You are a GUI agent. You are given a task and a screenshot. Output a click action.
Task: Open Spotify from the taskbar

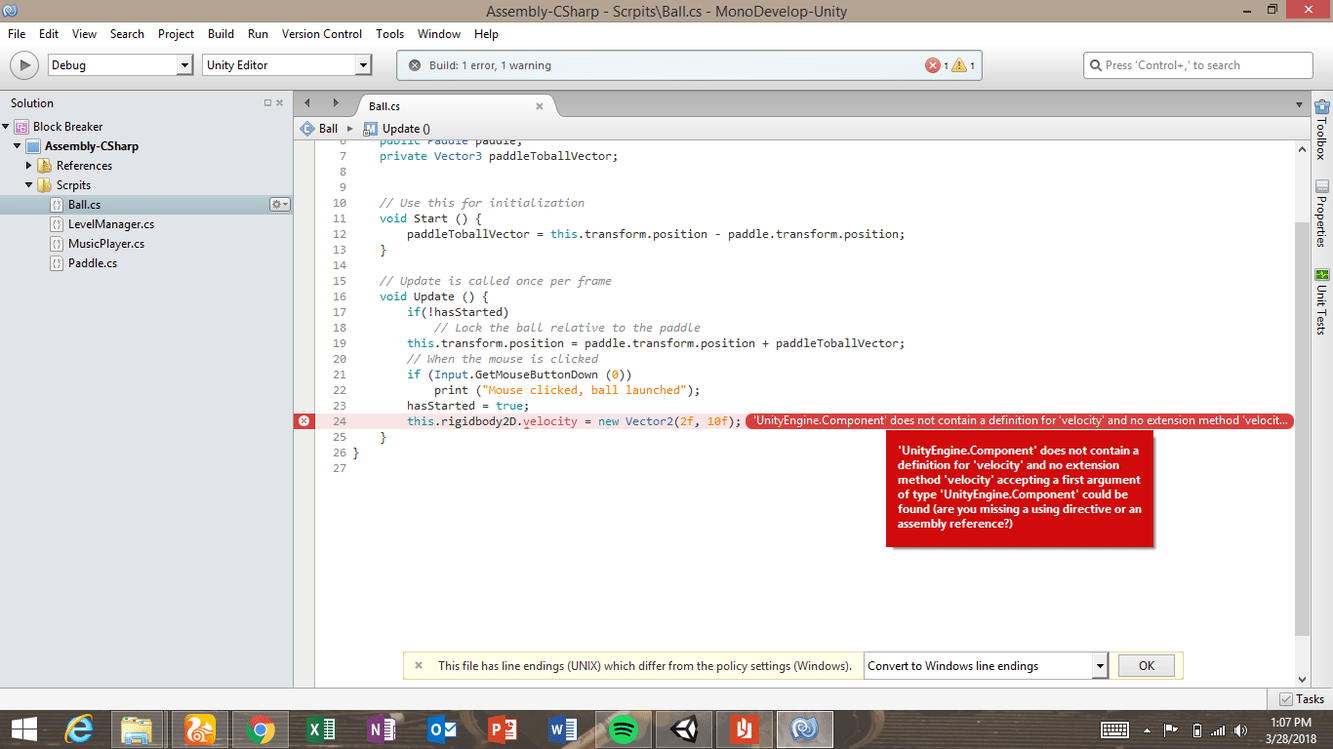[624, 729]
